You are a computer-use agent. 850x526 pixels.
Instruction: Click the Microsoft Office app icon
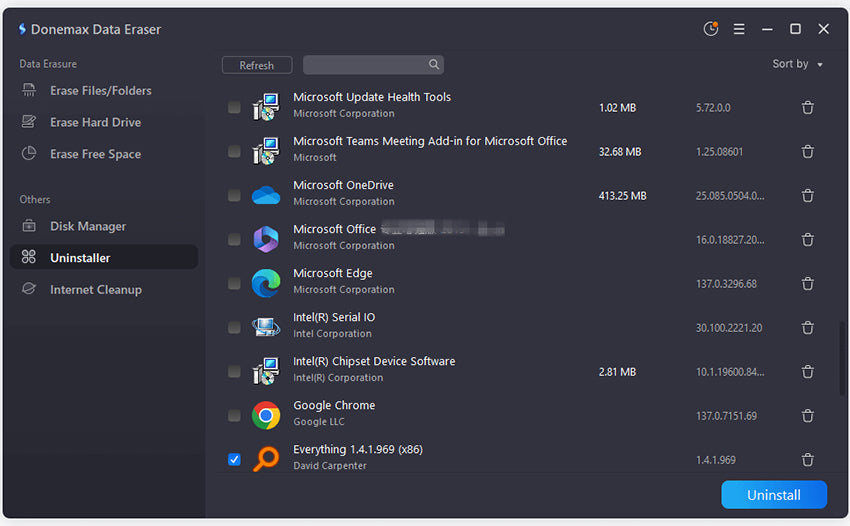[266, 239]
